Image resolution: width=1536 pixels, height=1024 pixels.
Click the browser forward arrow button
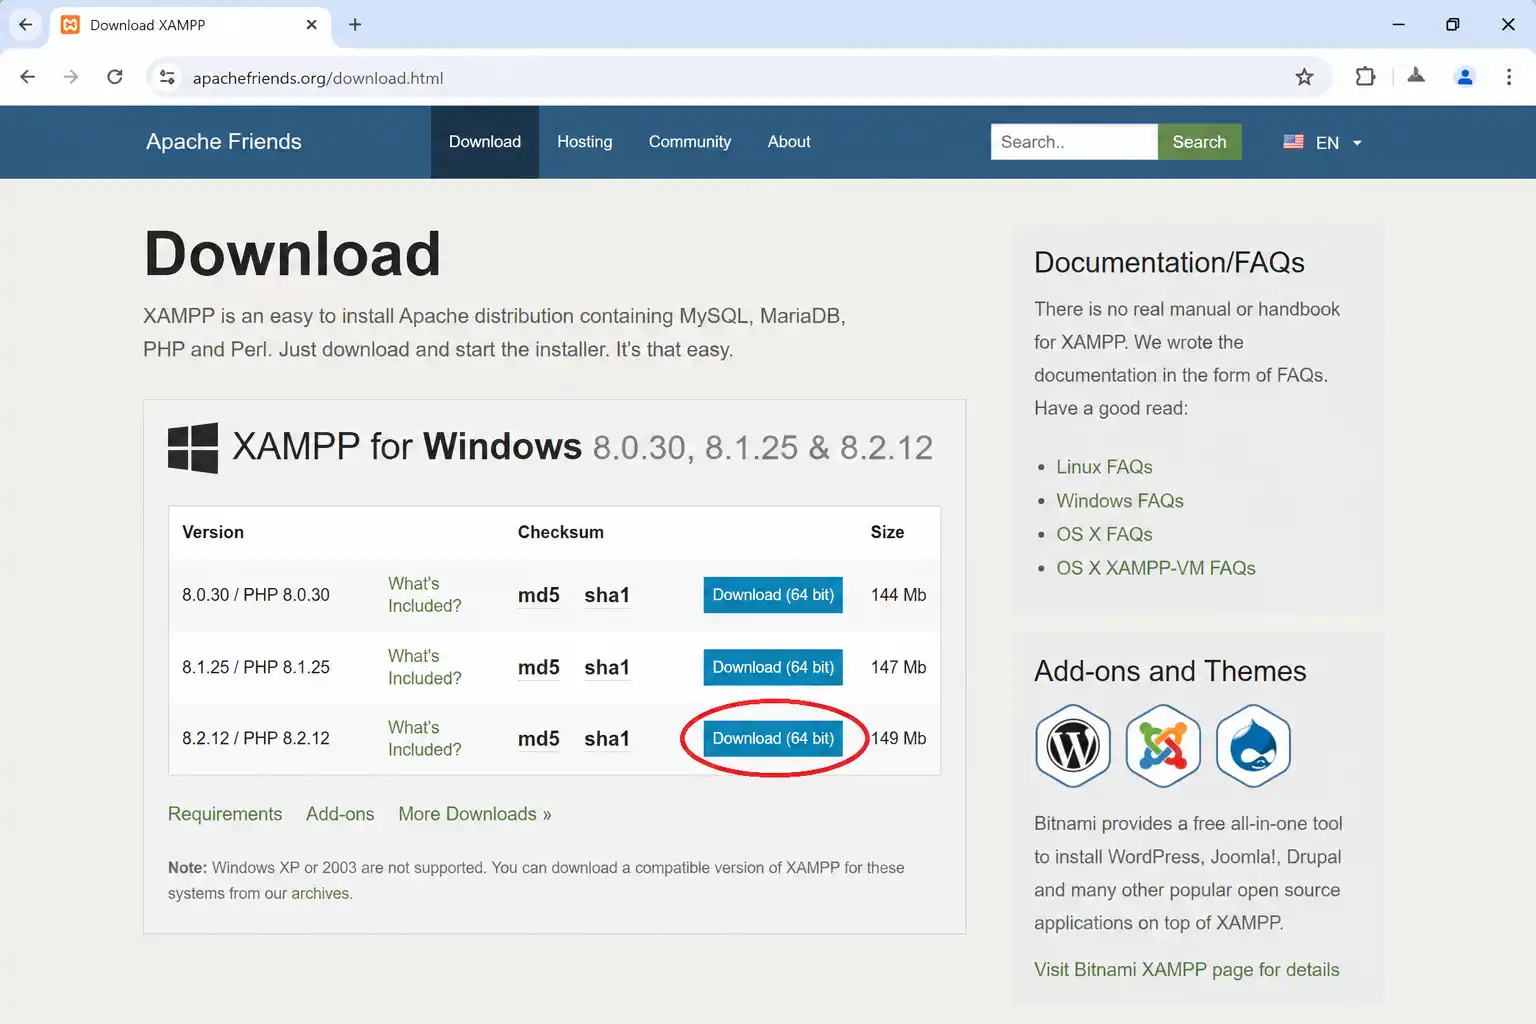pos(71,77)
